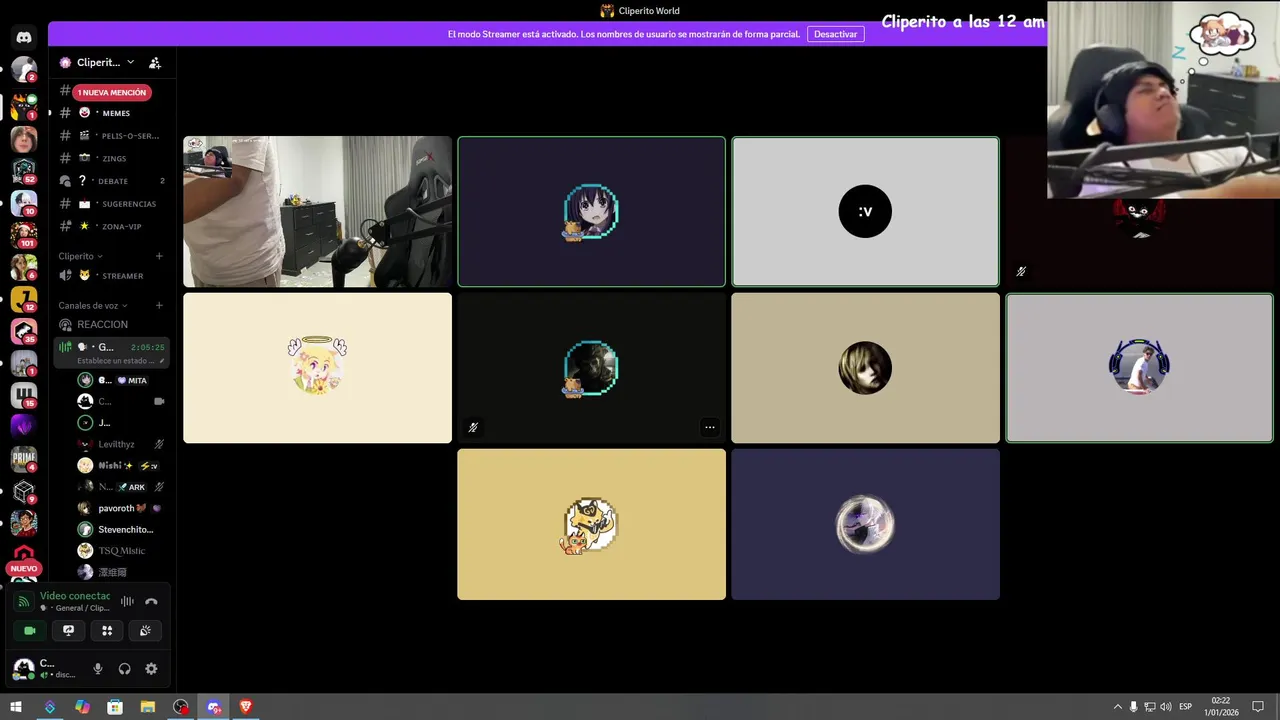Image resolution: width=1280 pixels, height=720 pixels.
Task: Select the voice member with MITA tag
Action: click(x=121, y=380)
